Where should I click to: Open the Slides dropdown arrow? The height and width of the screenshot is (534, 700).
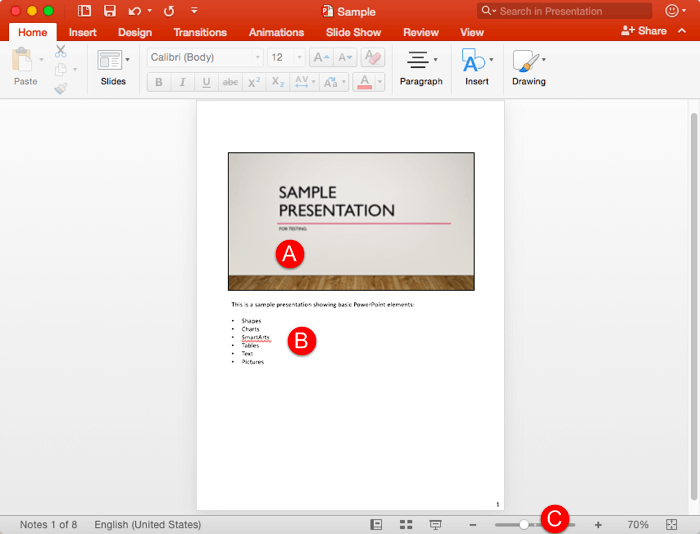pos(128,59)
